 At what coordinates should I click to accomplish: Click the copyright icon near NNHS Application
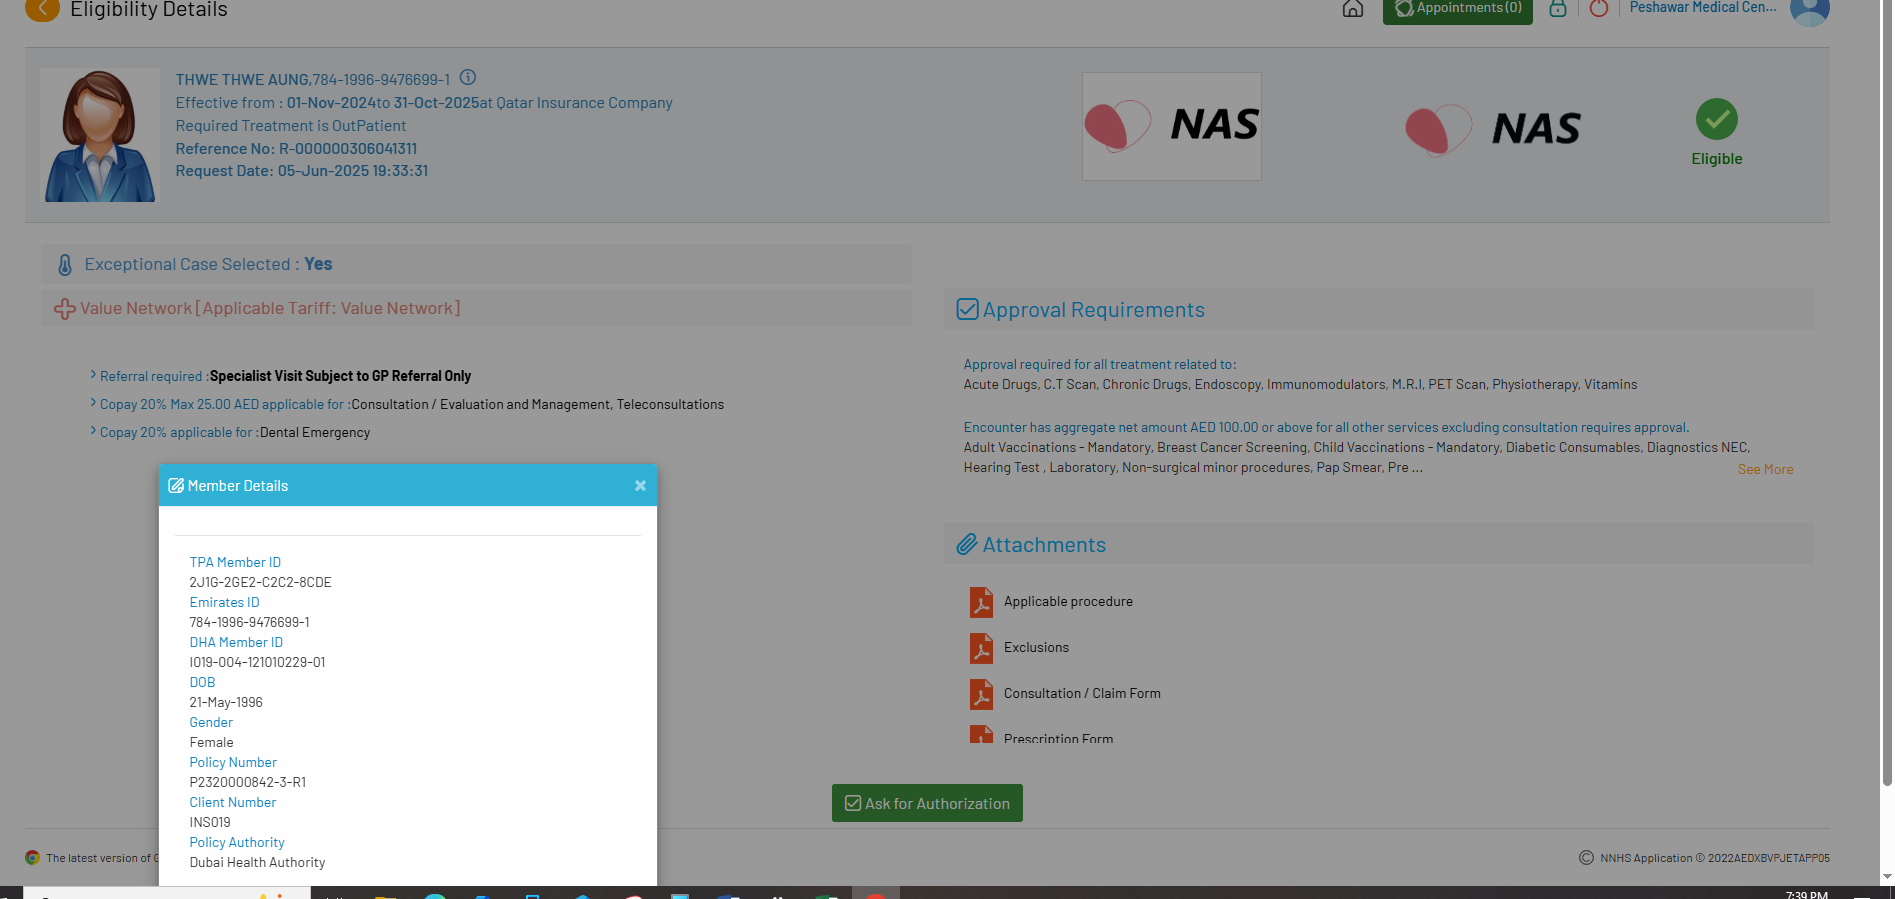(1586, 857)
